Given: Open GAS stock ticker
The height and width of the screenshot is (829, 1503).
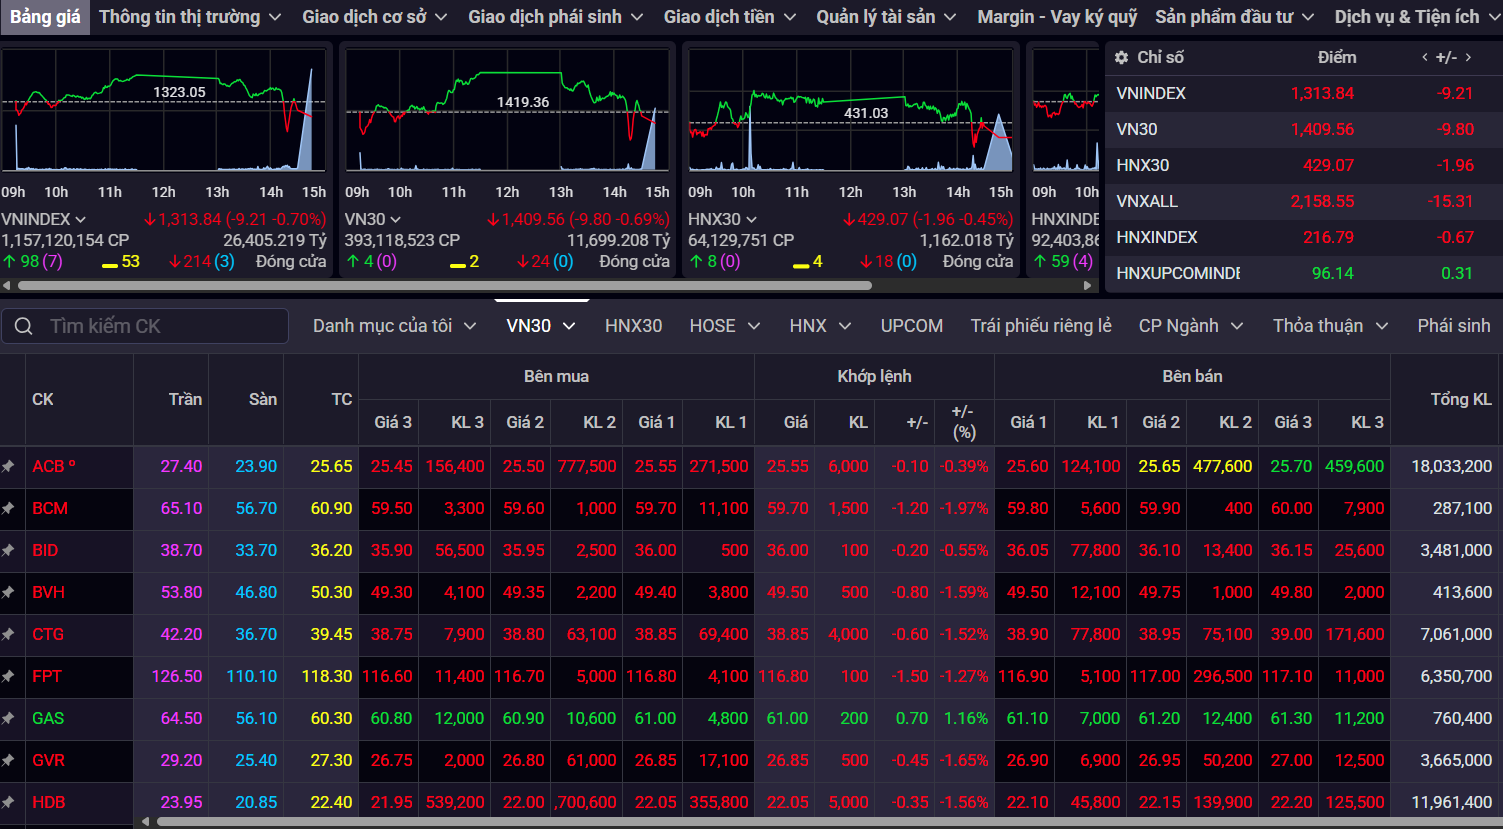Looking at the screenshot, I should click(x=48, y=718).
